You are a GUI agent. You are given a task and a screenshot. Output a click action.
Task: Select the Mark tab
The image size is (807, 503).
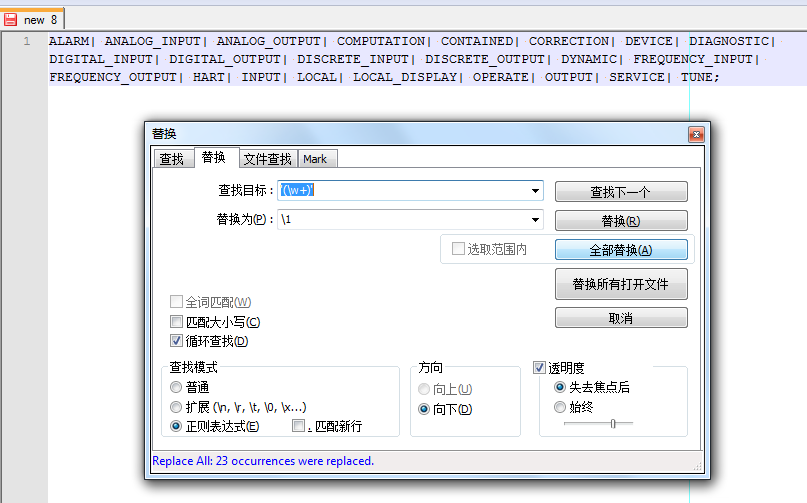315,159
